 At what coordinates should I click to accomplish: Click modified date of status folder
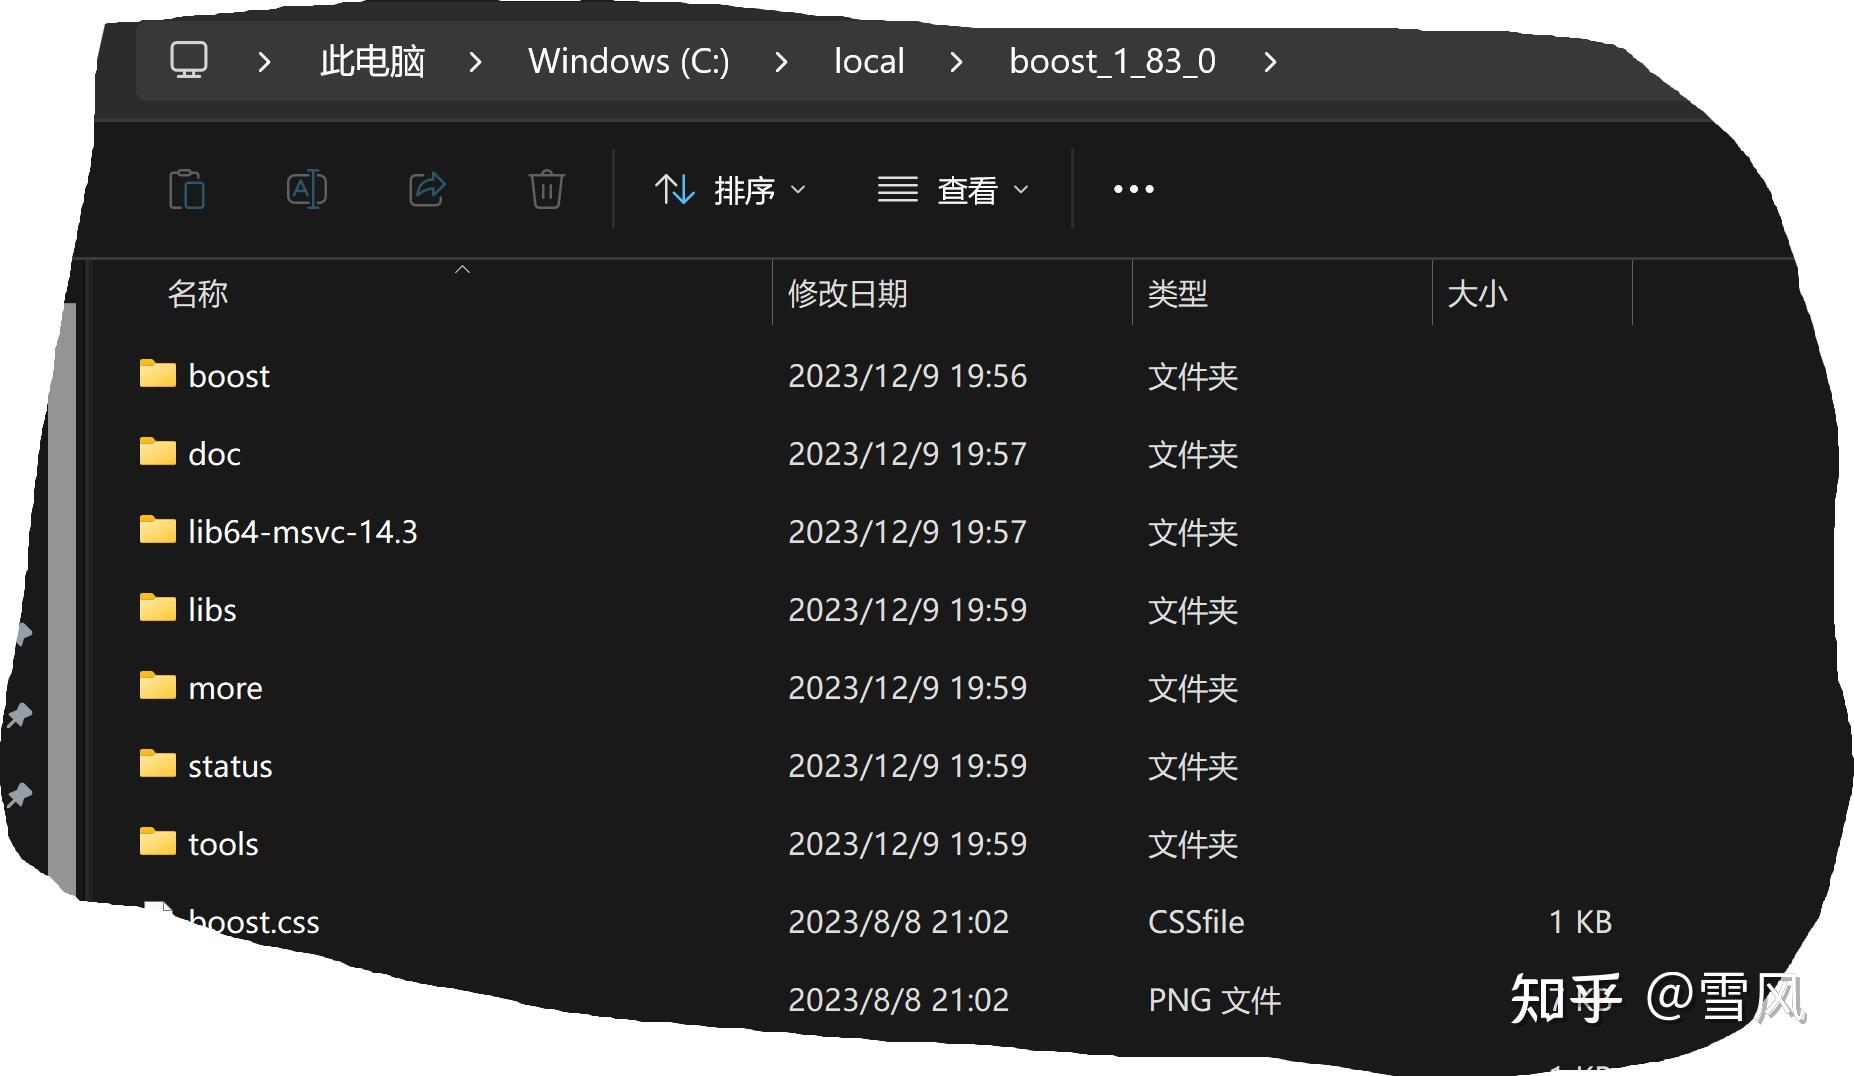pyautogui.click(x=908, y=766)
